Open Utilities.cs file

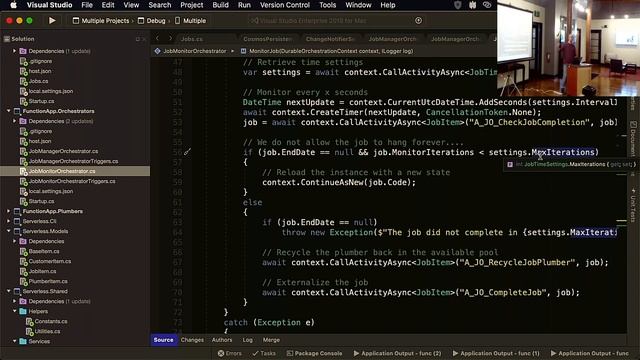point(47,331)
